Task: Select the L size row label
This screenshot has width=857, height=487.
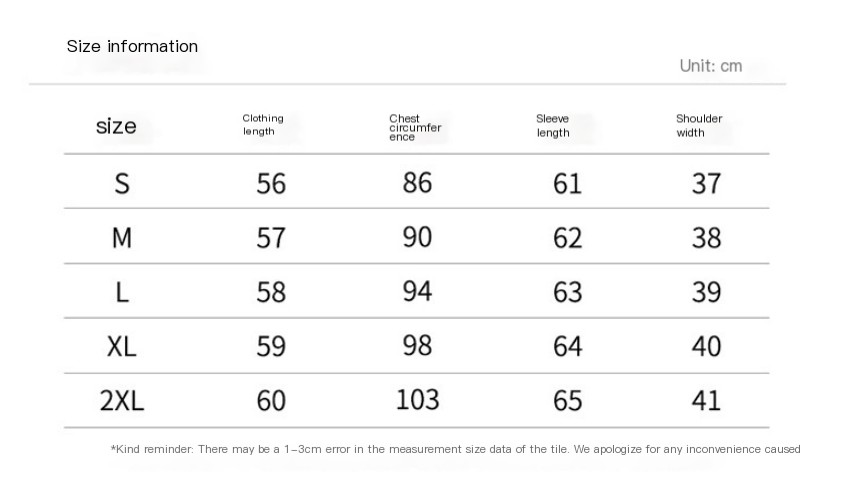Action: click(x=122, y=292)
